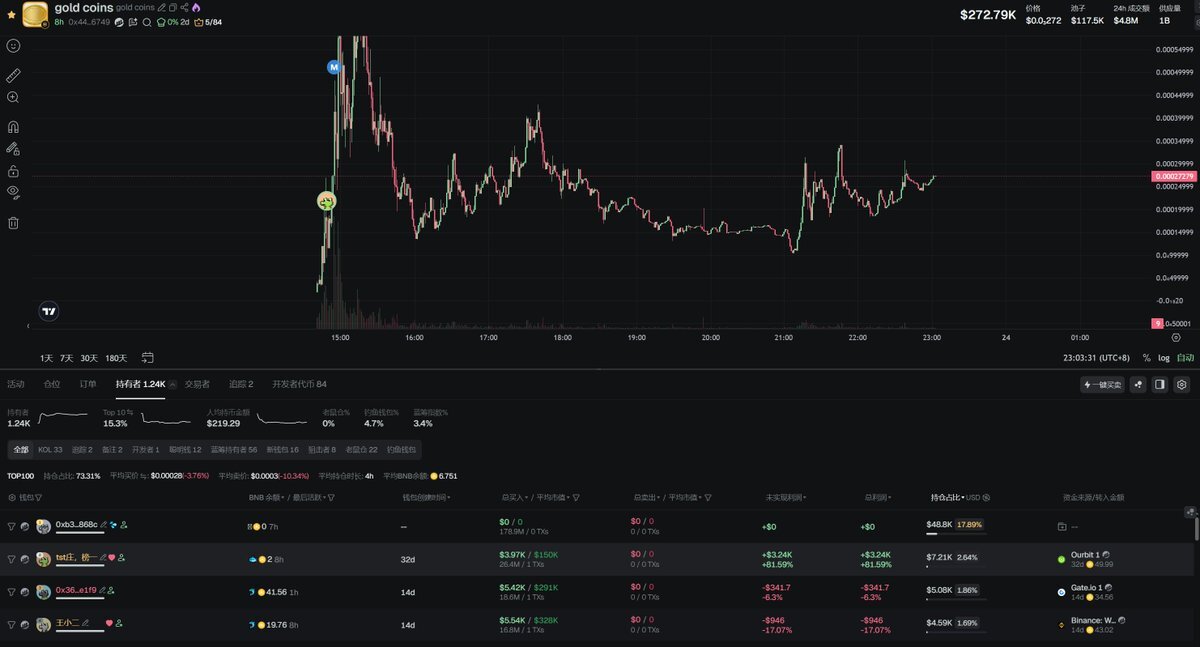
Task: Sort by 未实现利润 column
Action: pos(785,496)
